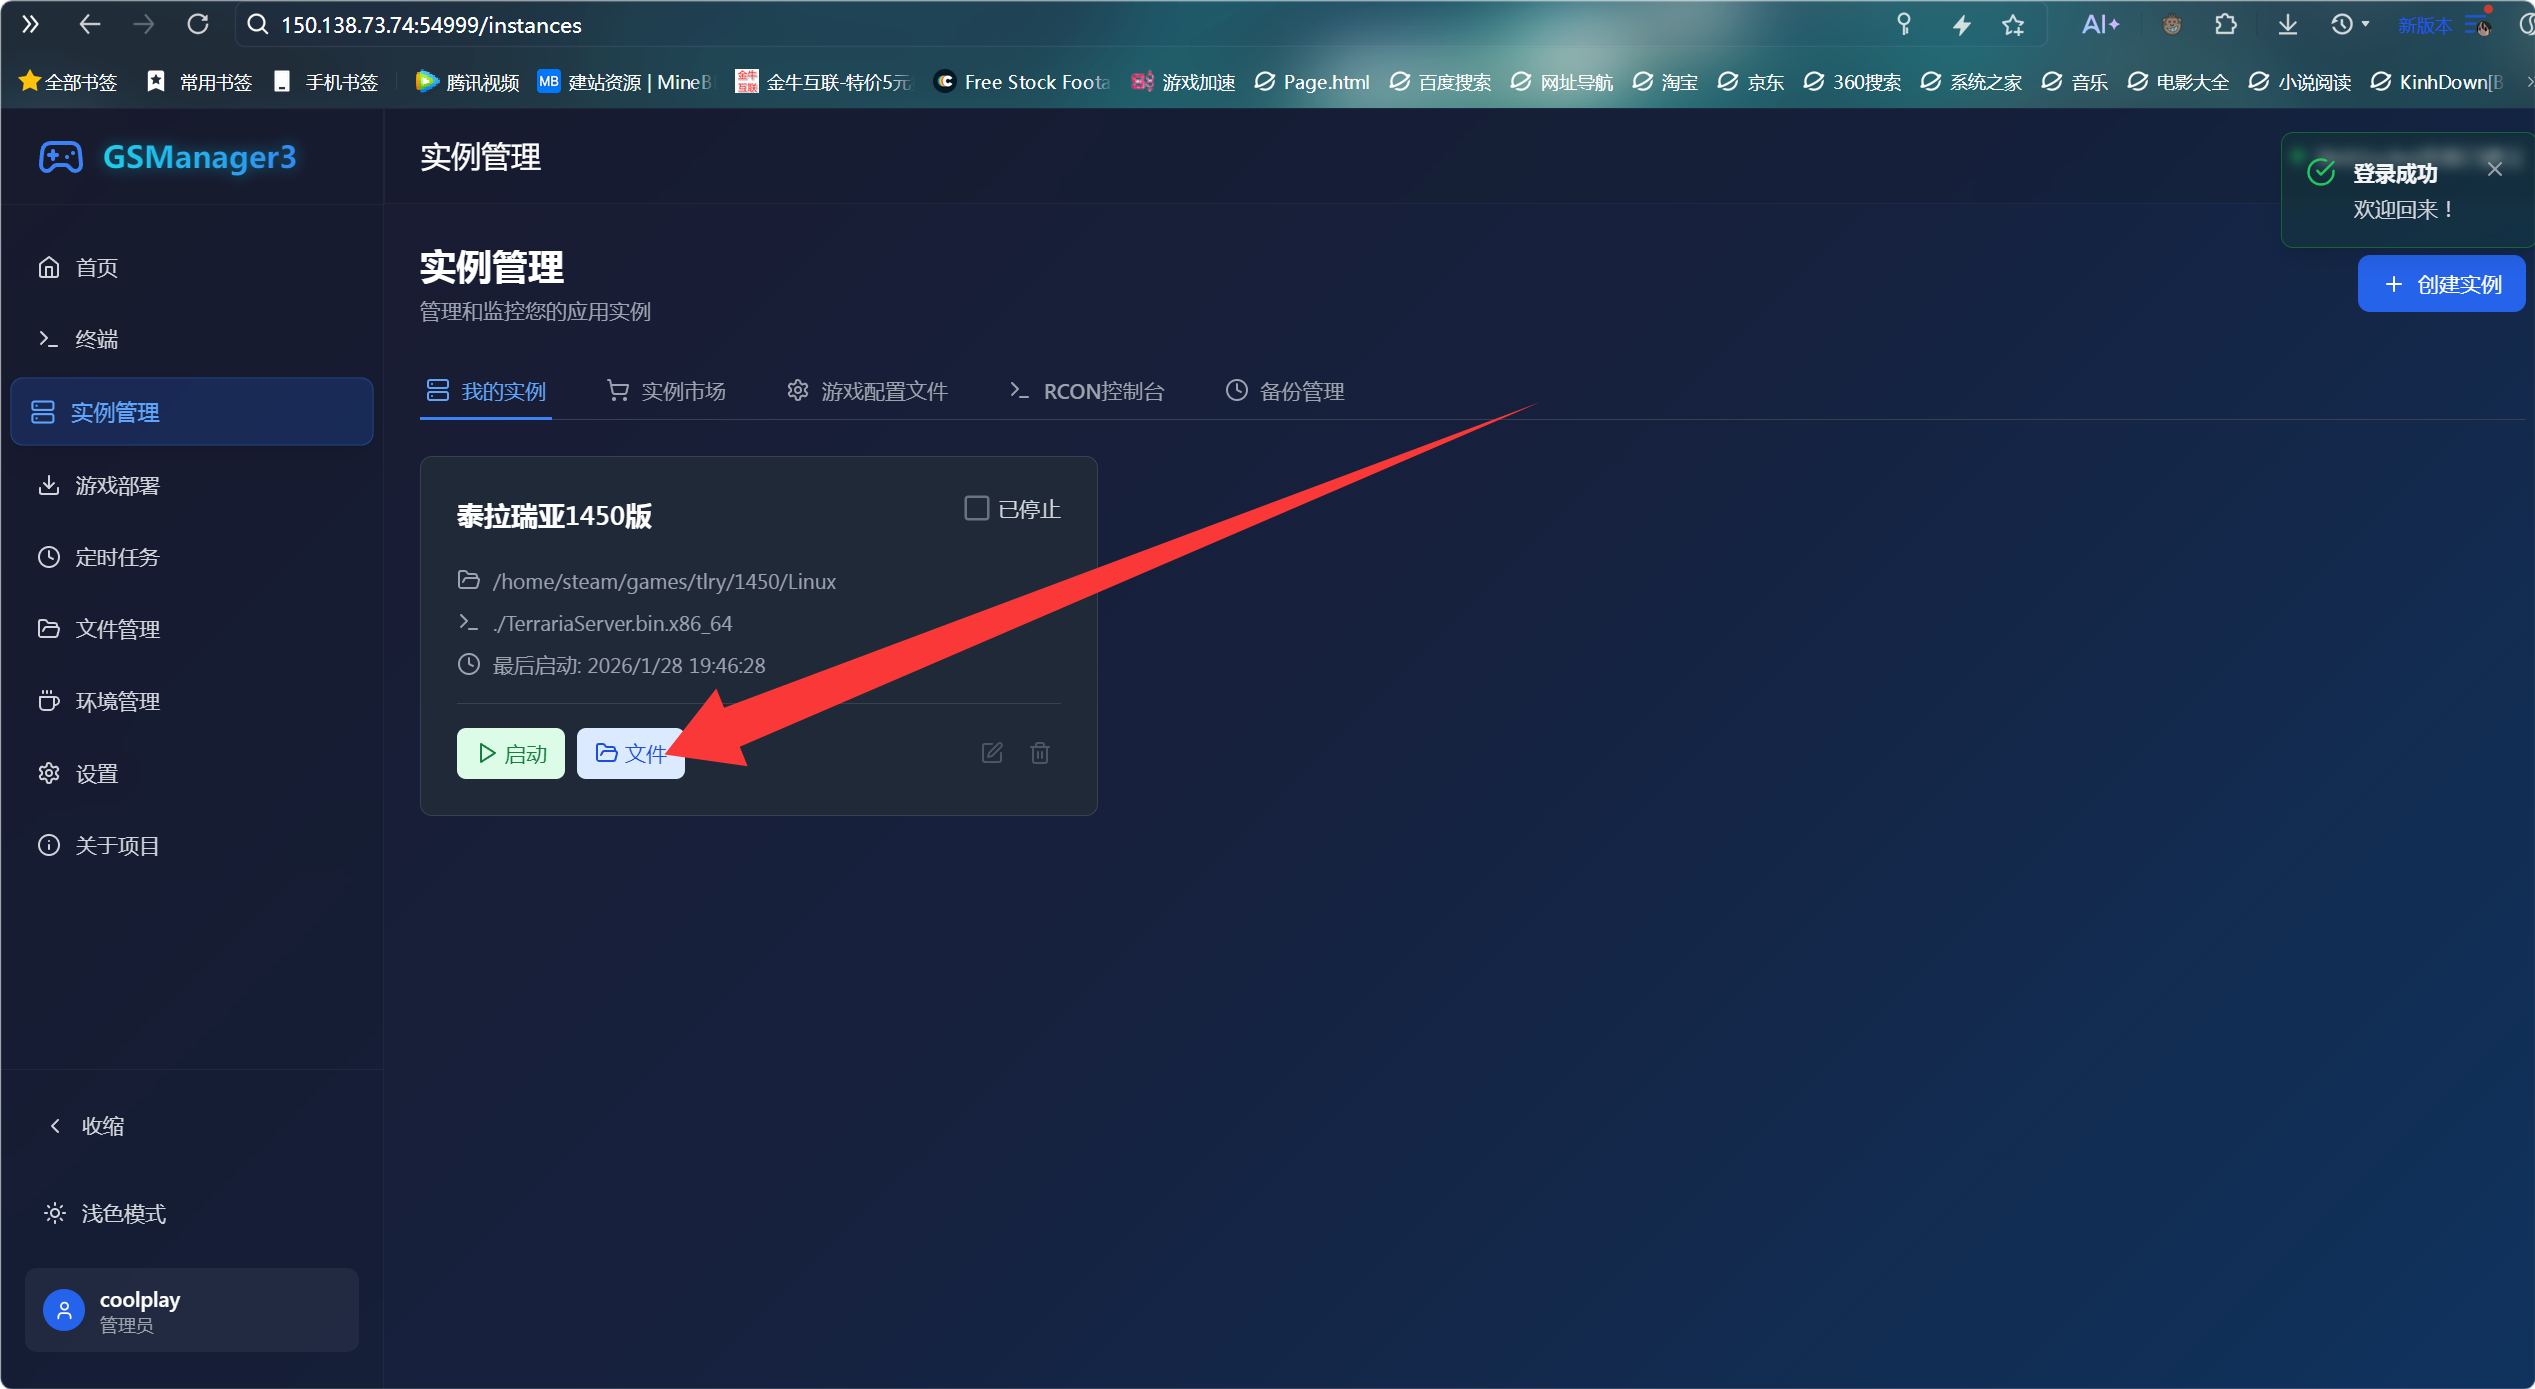The width and height of the screenshot is (2535, 1389).
Task: Switch to the 实例市场 tab
Action: 666,391
